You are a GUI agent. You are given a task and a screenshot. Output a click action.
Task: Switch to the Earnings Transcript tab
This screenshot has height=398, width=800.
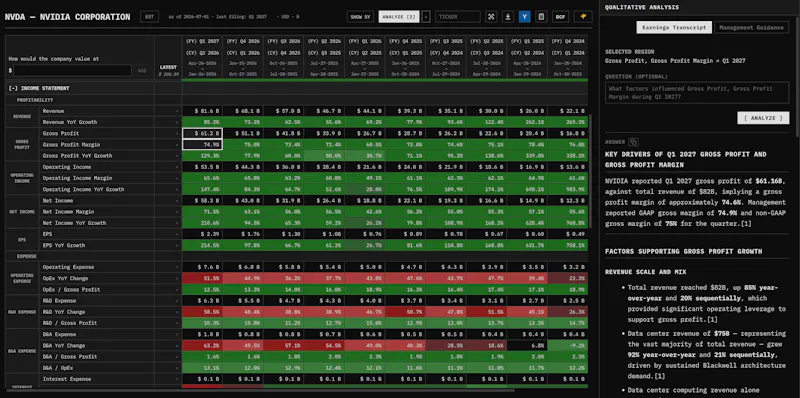[x=674, y=28]
